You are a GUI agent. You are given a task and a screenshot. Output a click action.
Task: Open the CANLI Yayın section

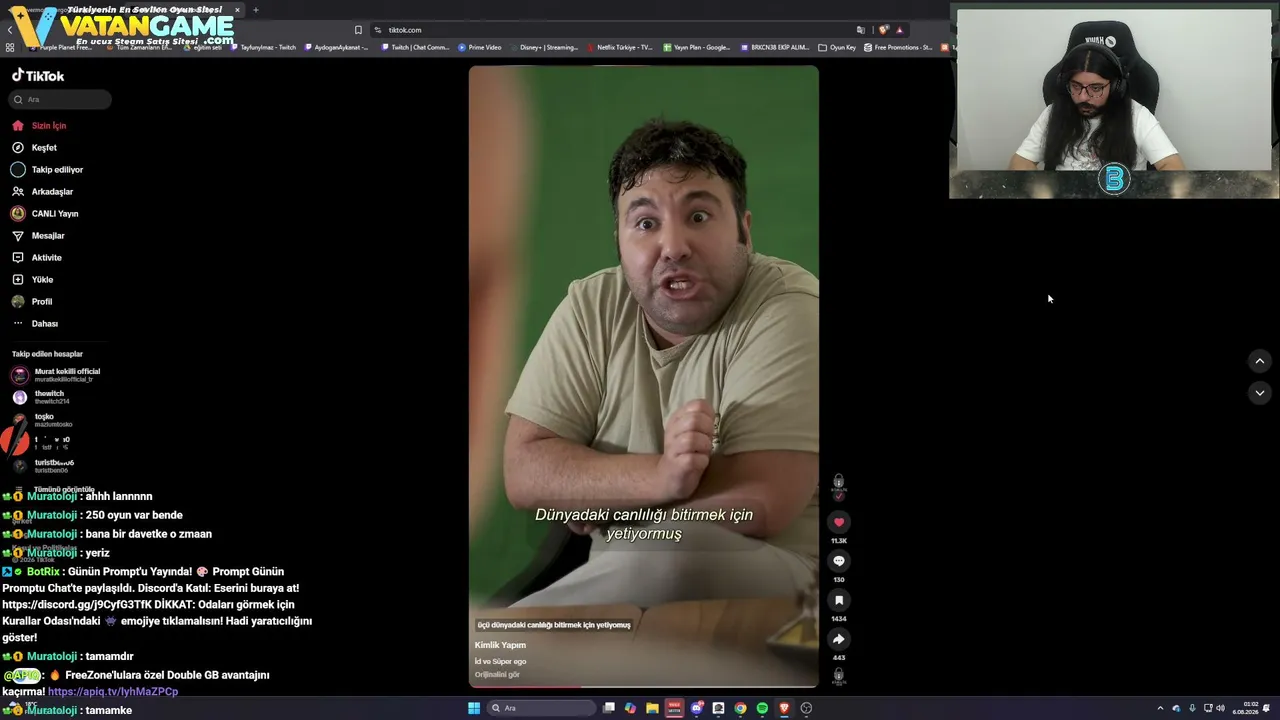coord(44,214)
